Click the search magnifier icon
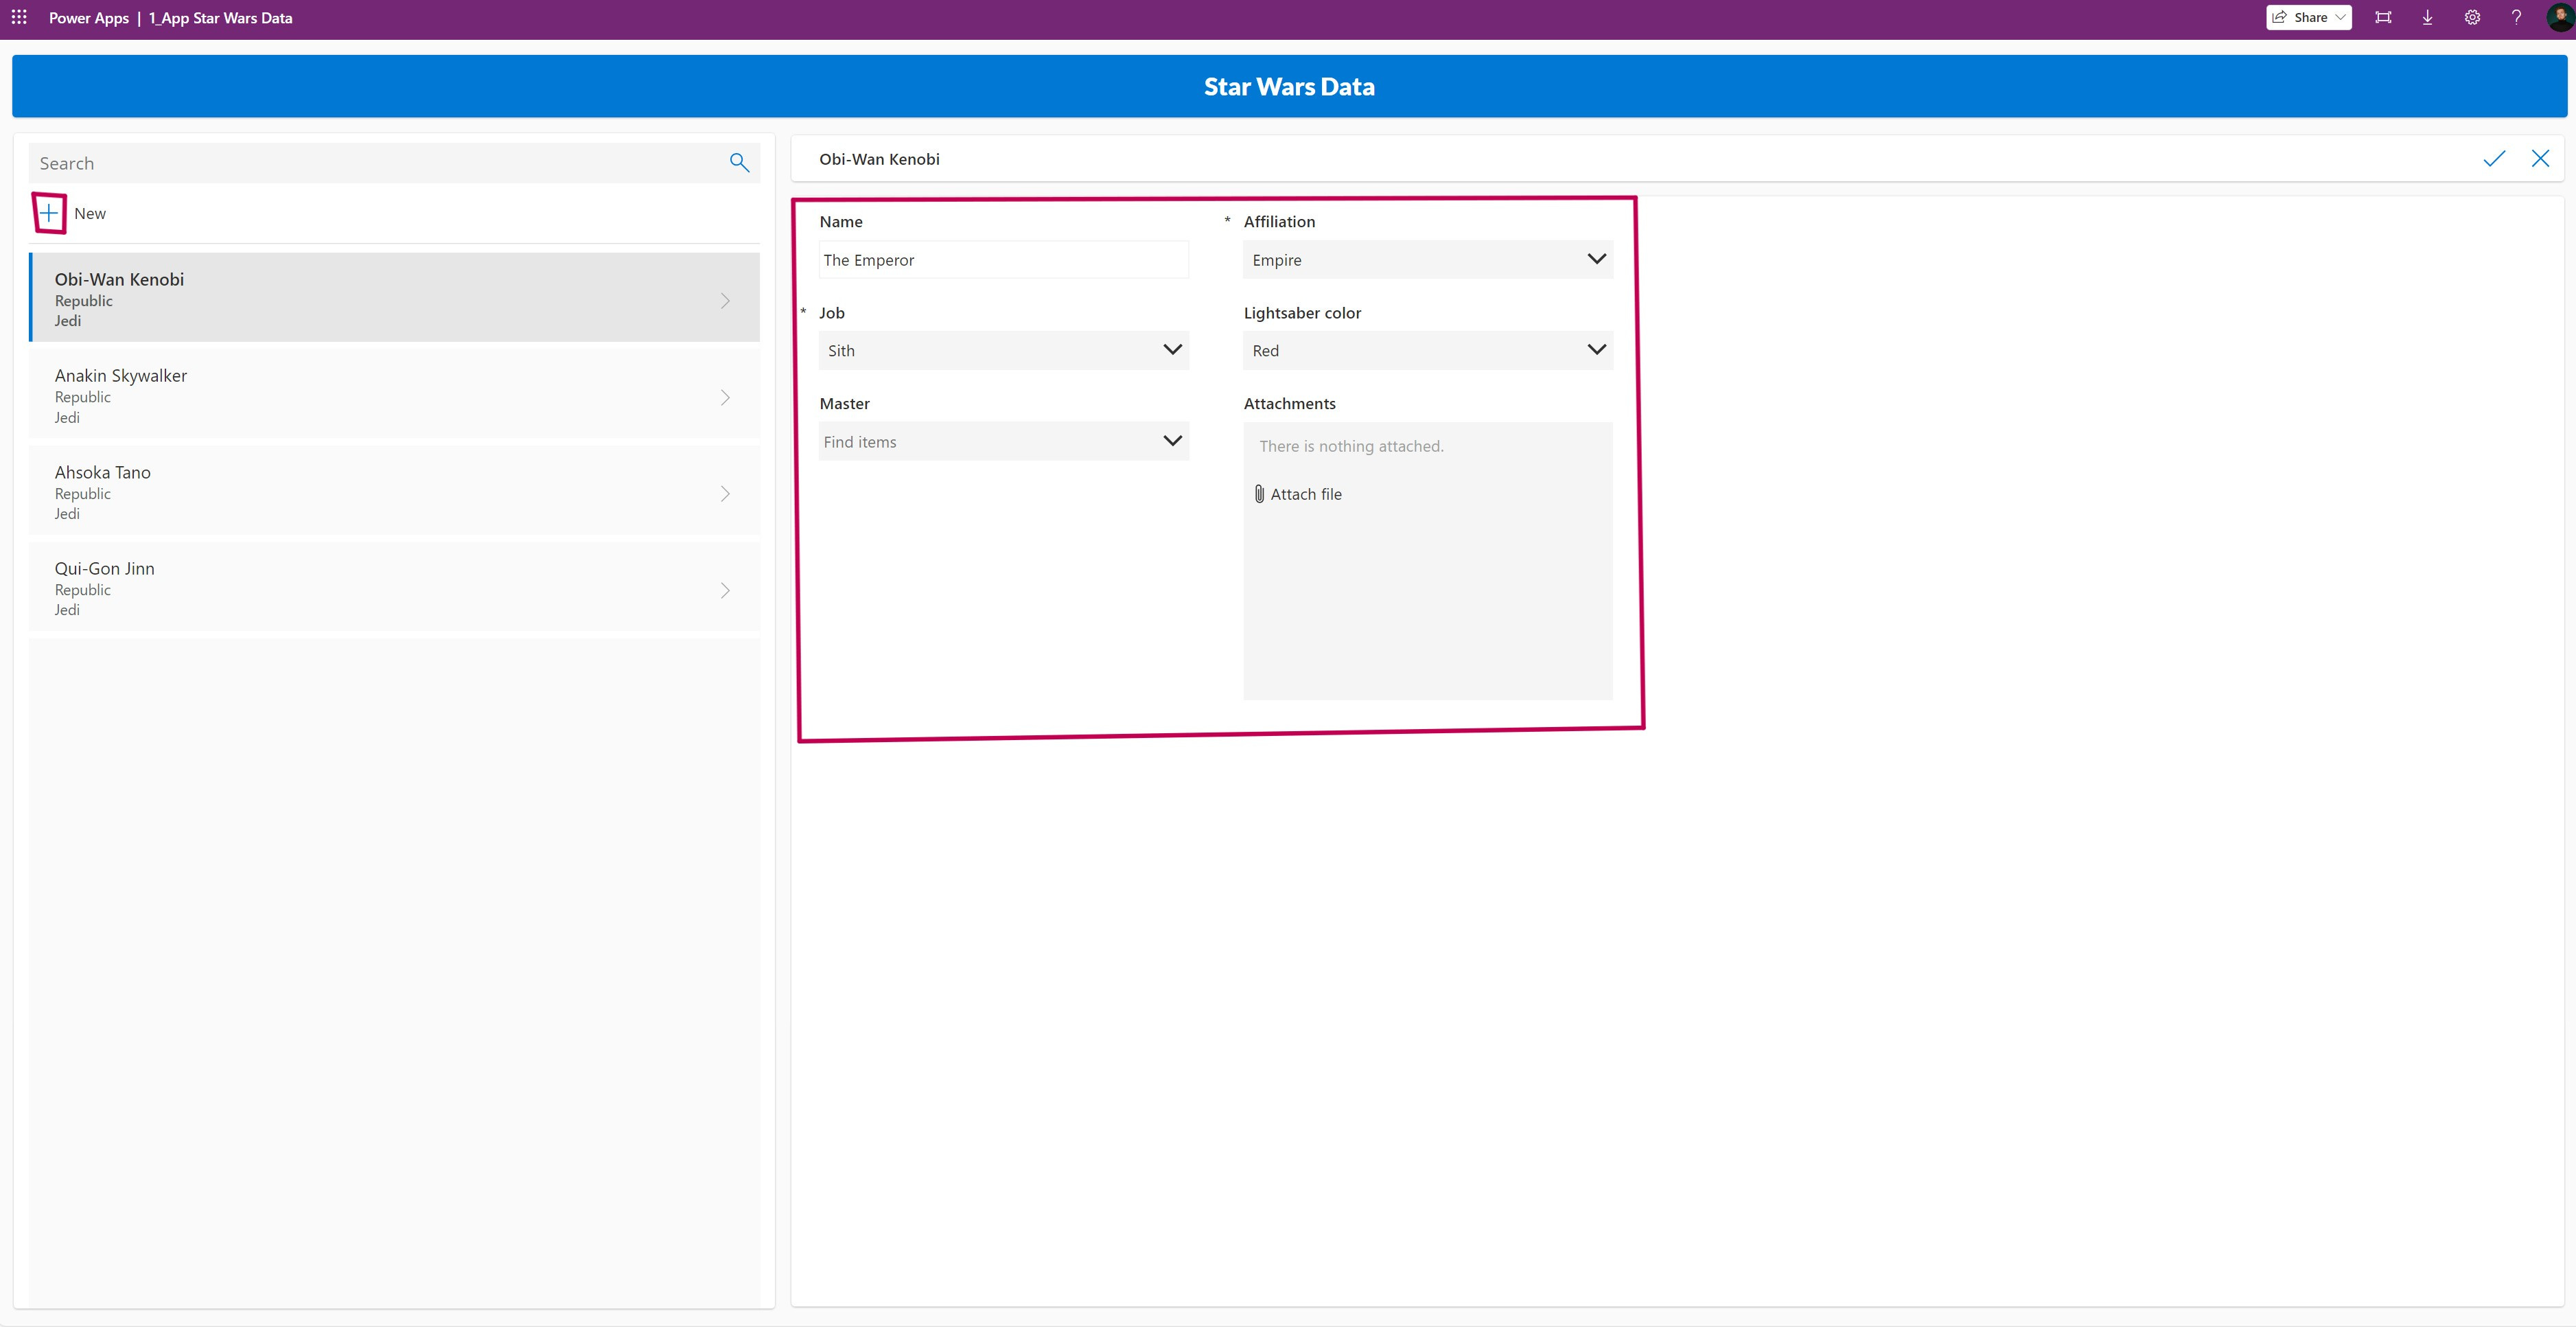2576x1327 pixels. (739, 162)
